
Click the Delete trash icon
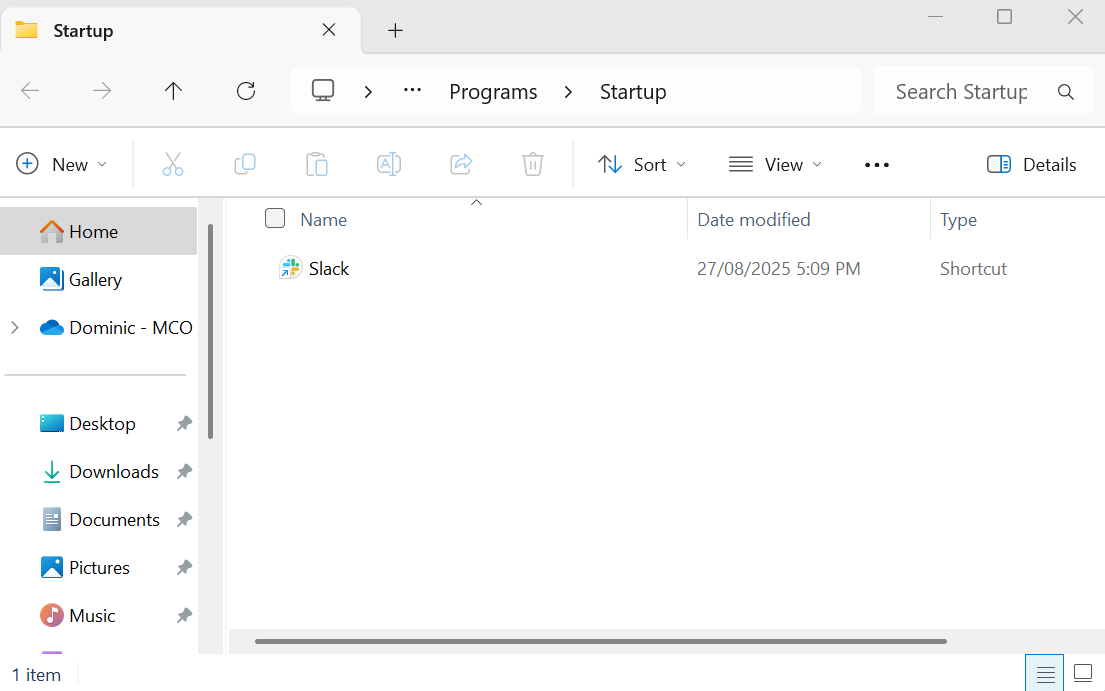pyautogui.click(x=533, y=165)
